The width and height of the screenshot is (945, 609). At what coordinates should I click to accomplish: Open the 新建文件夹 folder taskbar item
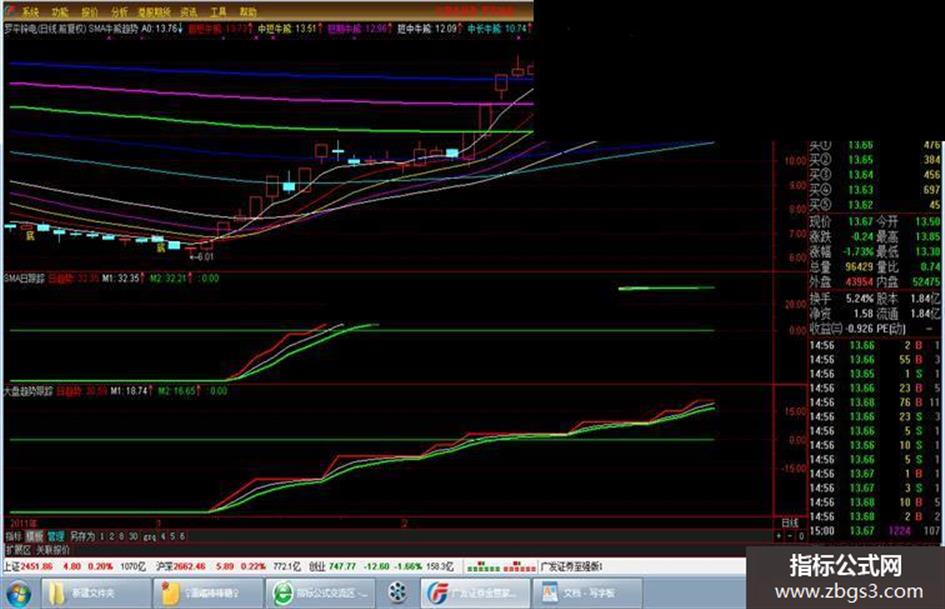[96, 593]
